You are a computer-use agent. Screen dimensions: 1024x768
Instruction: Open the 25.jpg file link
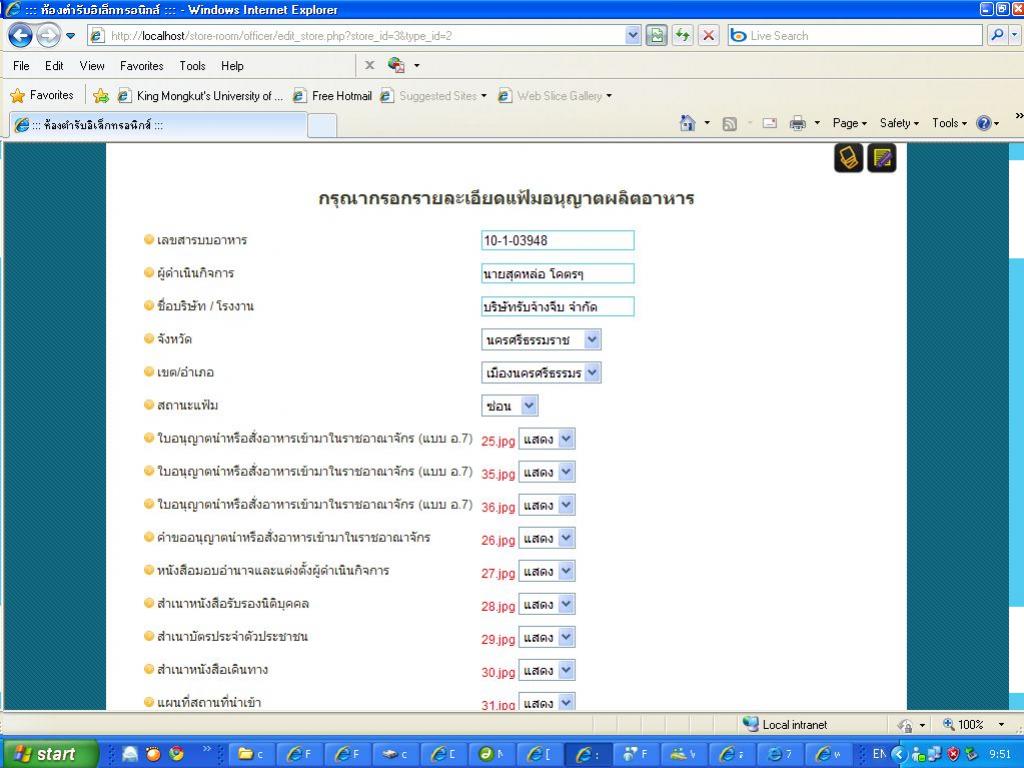[498, 441]
